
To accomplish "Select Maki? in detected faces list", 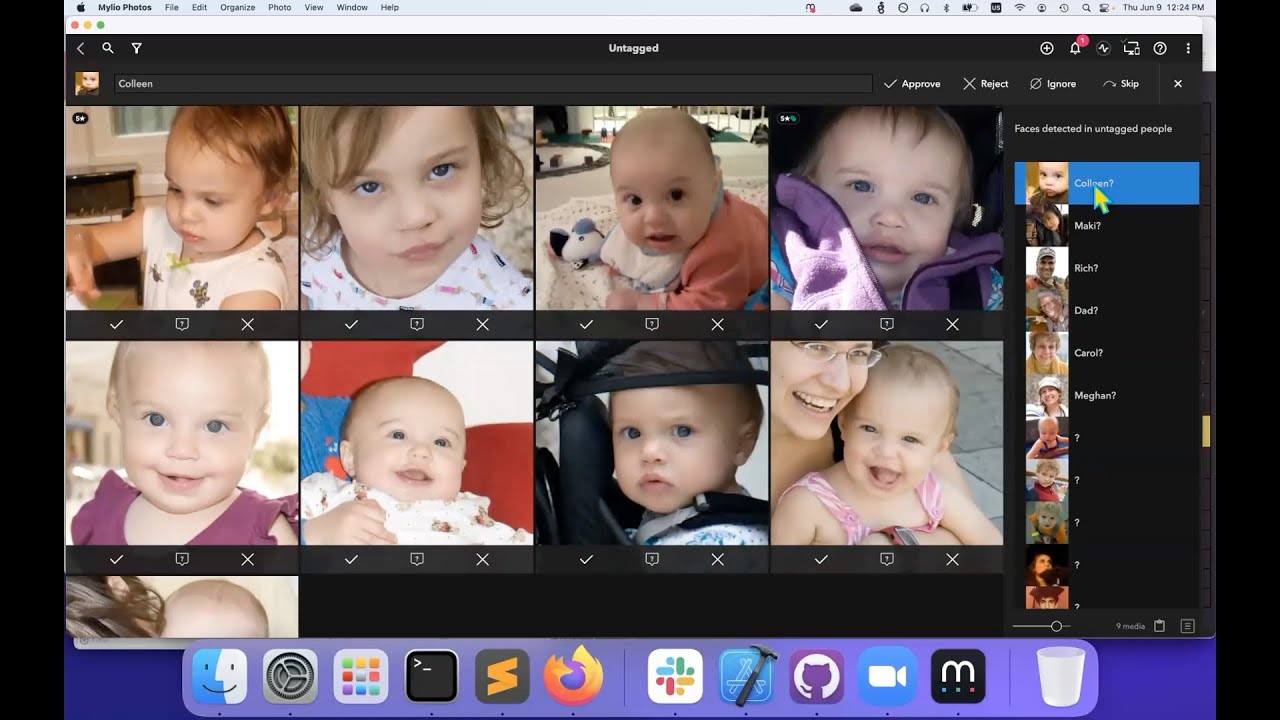I will coord(1107,226).
